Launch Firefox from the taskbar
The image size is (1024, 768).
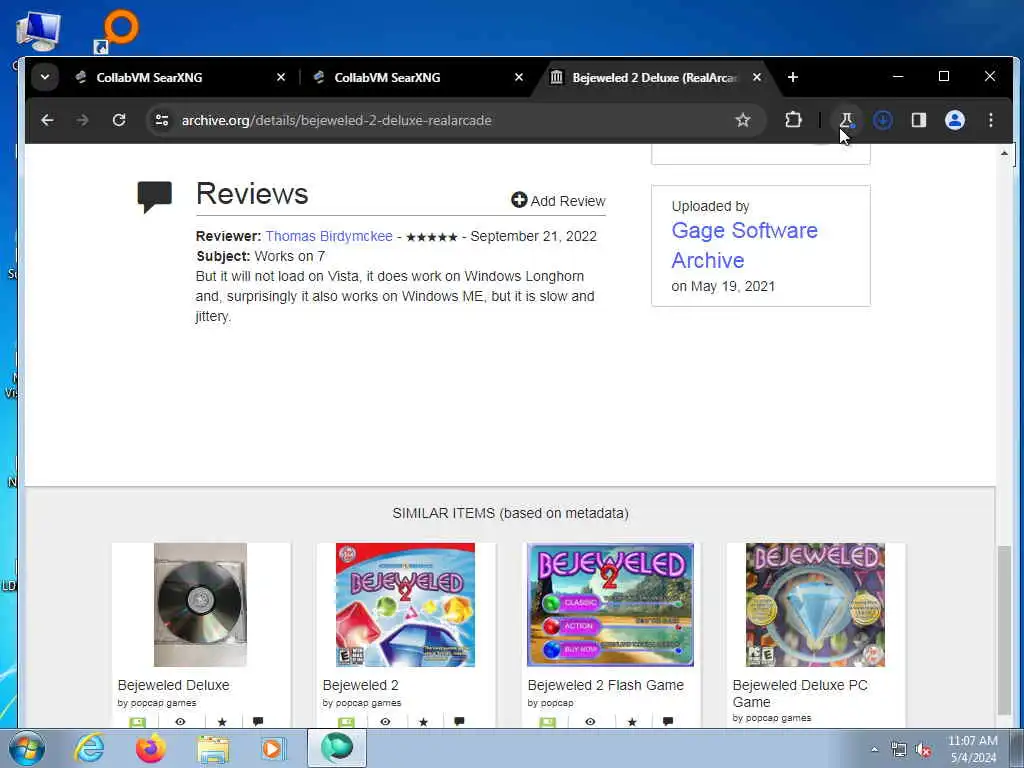[x=151, y=748]
